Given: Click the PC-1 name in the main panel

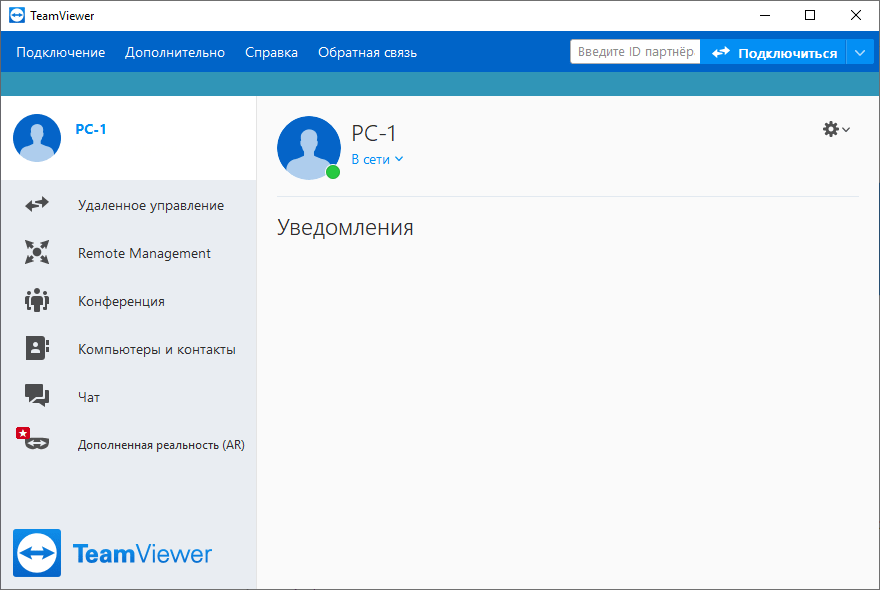Looking at the screenshot, I should point(374,134).
